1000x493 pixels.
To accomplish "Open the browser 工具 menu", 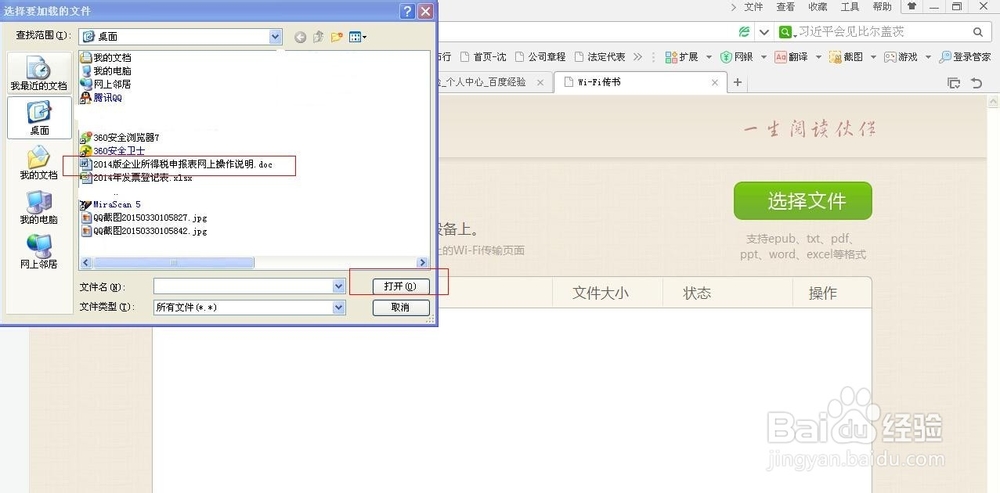I will 849,7.
